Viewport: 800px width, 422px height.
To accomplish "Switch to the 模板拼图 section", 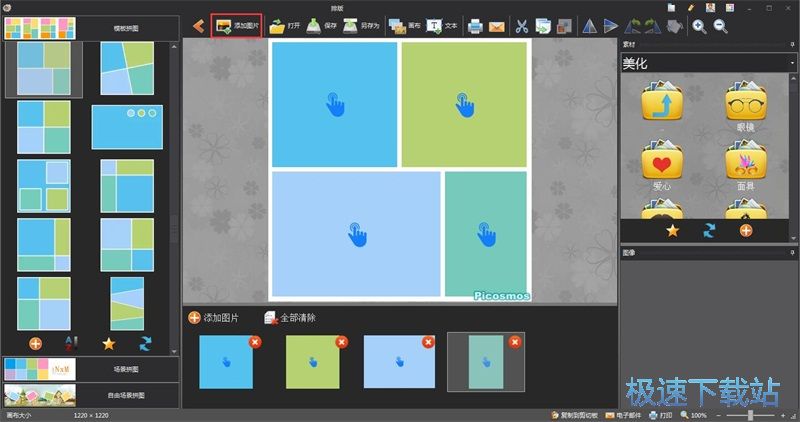I will [x=91, y=28].
